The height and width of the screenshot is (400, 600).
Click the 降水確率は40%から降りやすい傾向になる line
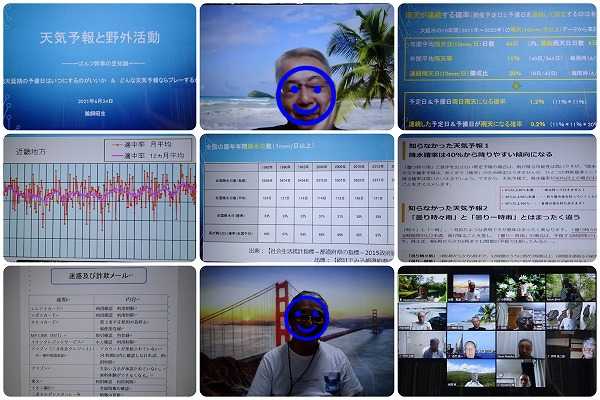tap(481, 155)
